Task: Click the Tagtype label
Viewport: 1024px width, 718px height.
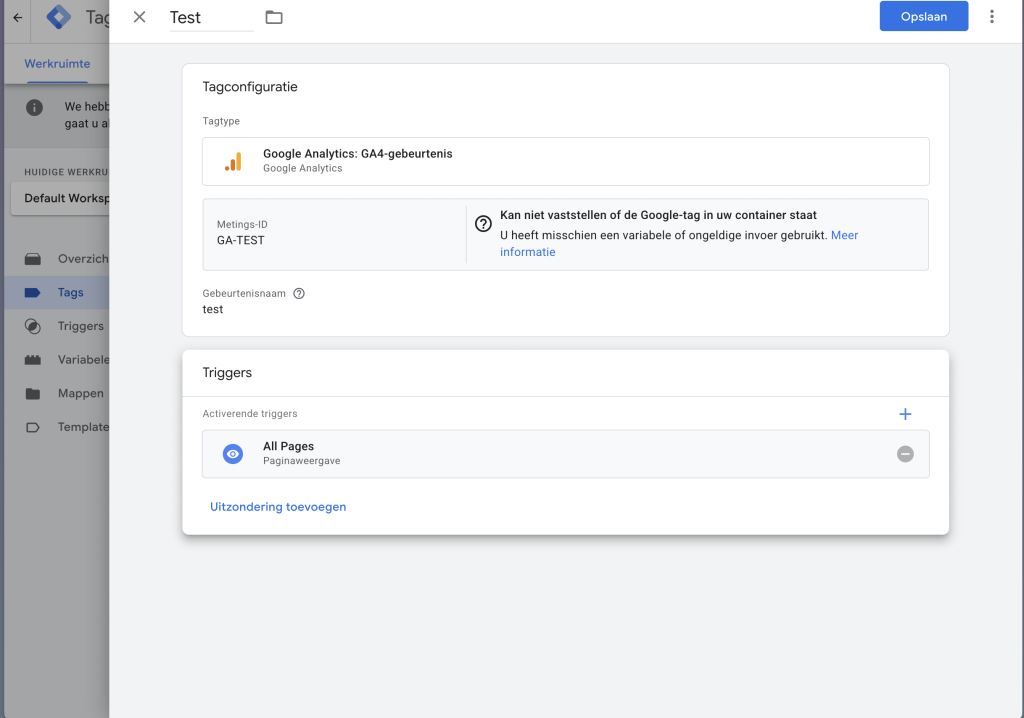Action: point(221,121)
